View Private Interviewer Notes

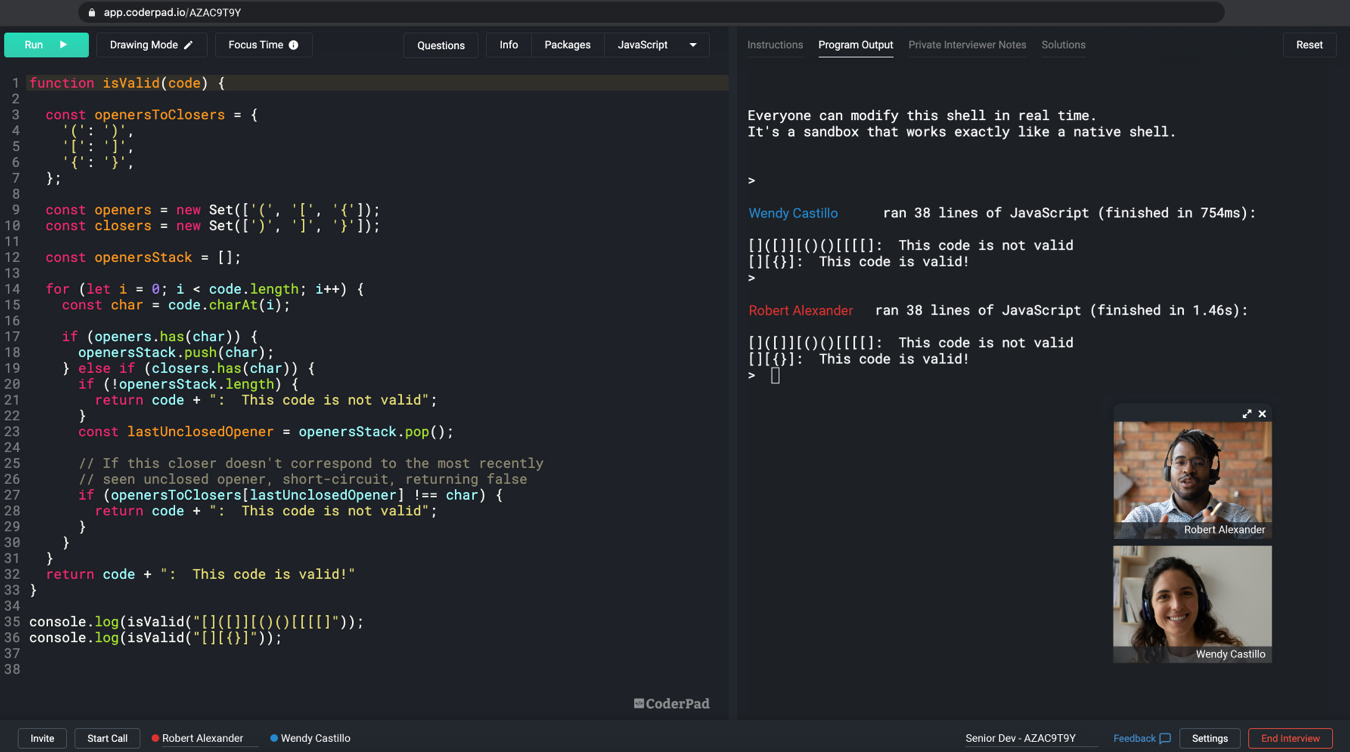(966, 45)
